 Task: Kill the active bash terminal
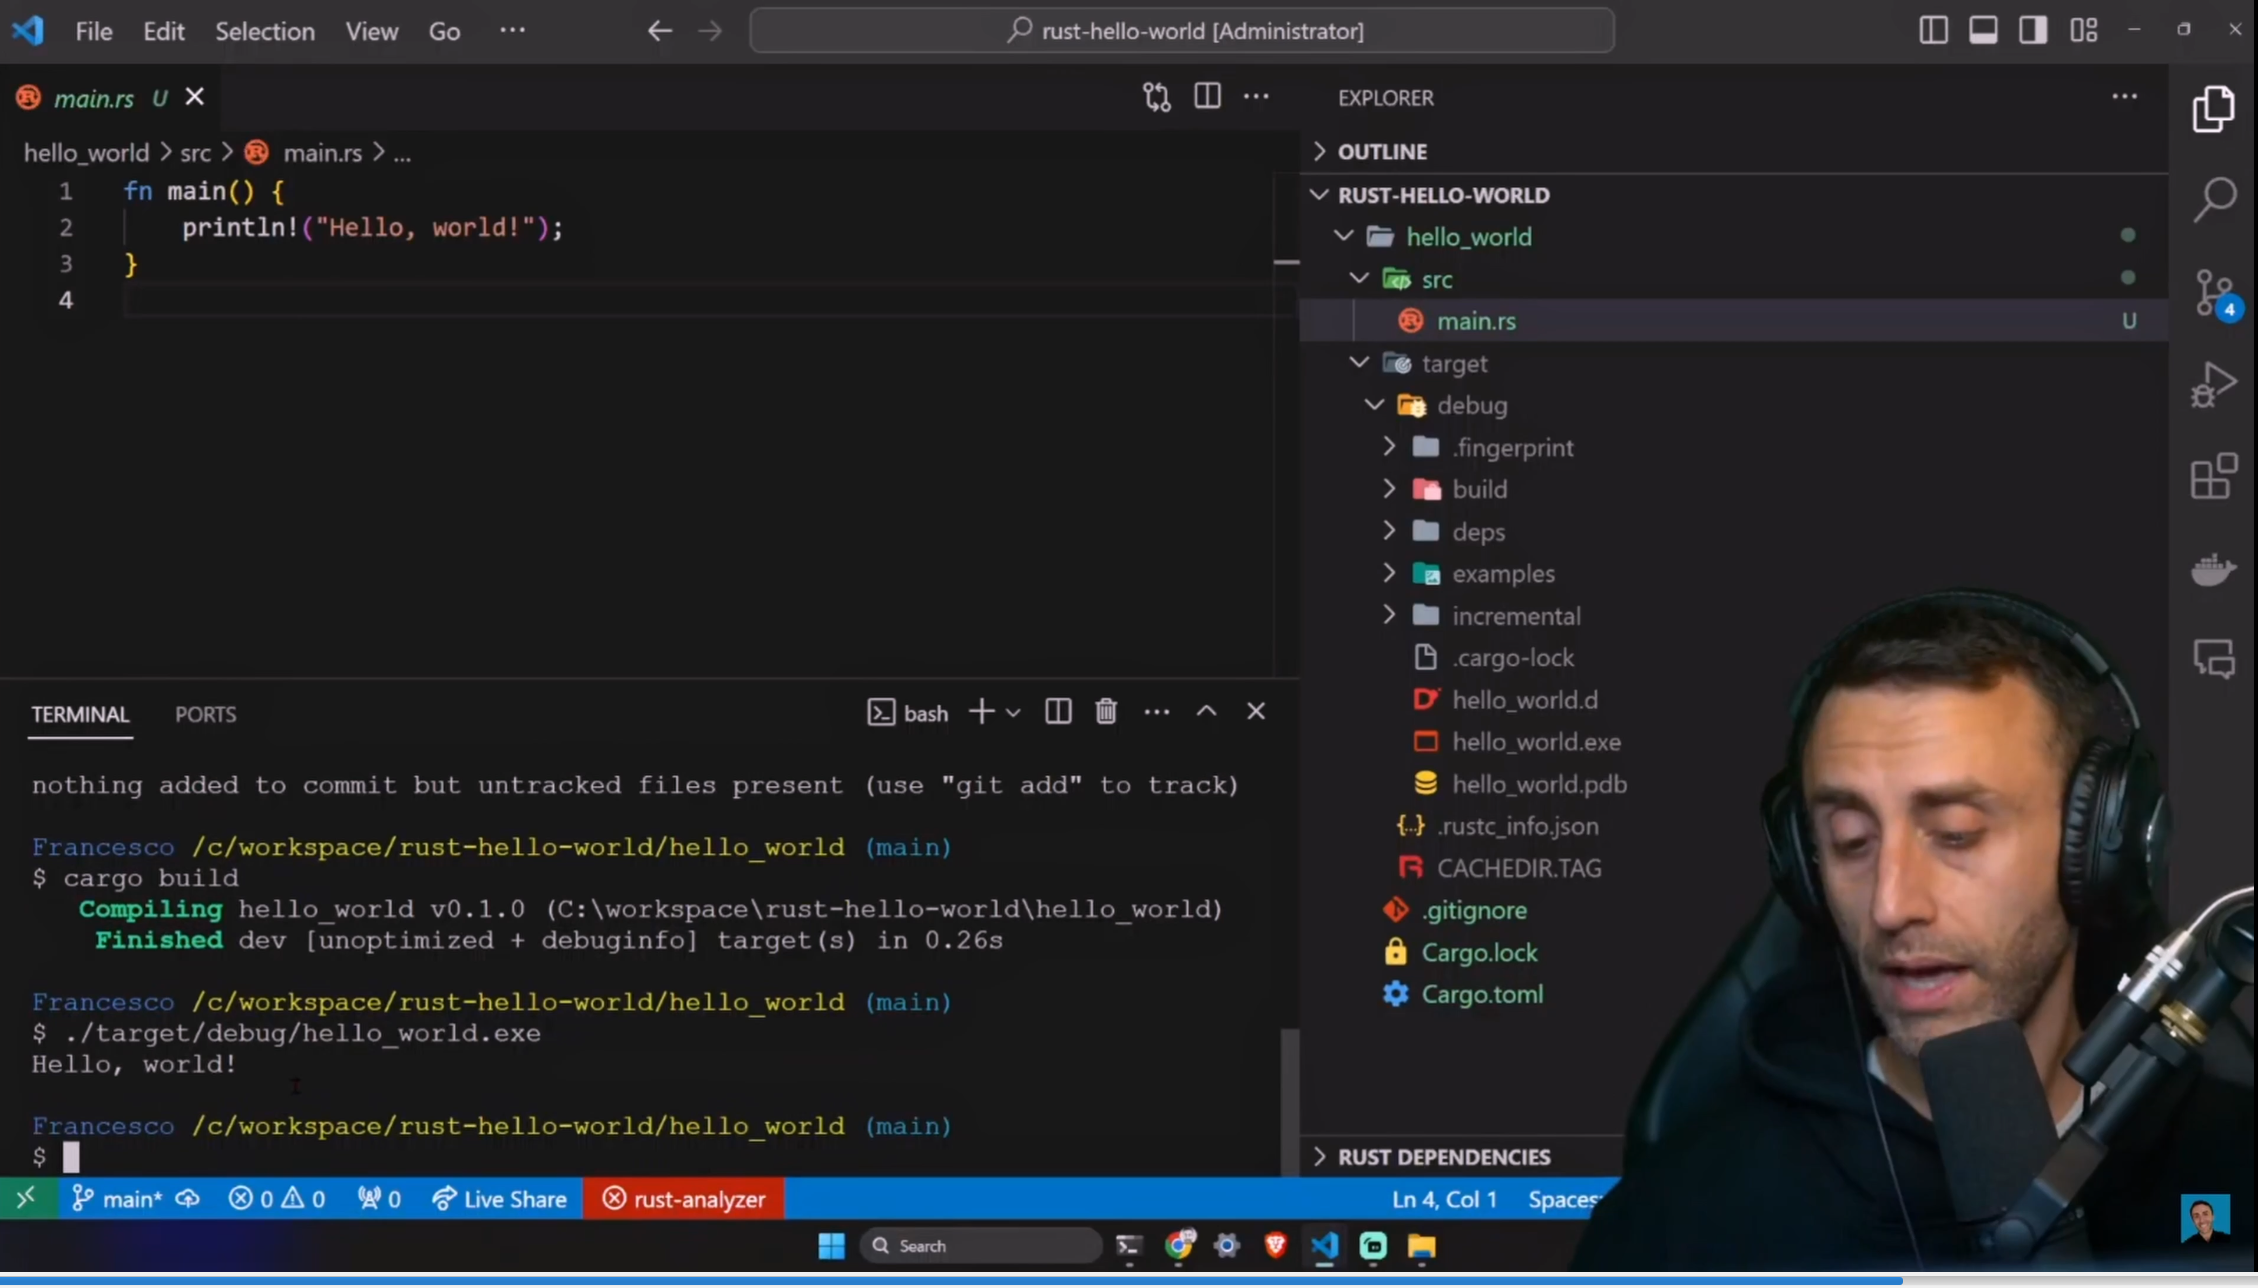1106,711
